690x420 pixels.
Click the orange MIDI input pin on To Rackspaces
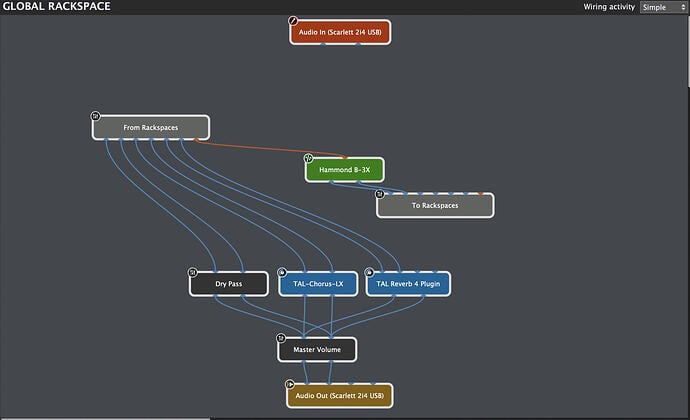pyautogui.click(x=481, y=193)
